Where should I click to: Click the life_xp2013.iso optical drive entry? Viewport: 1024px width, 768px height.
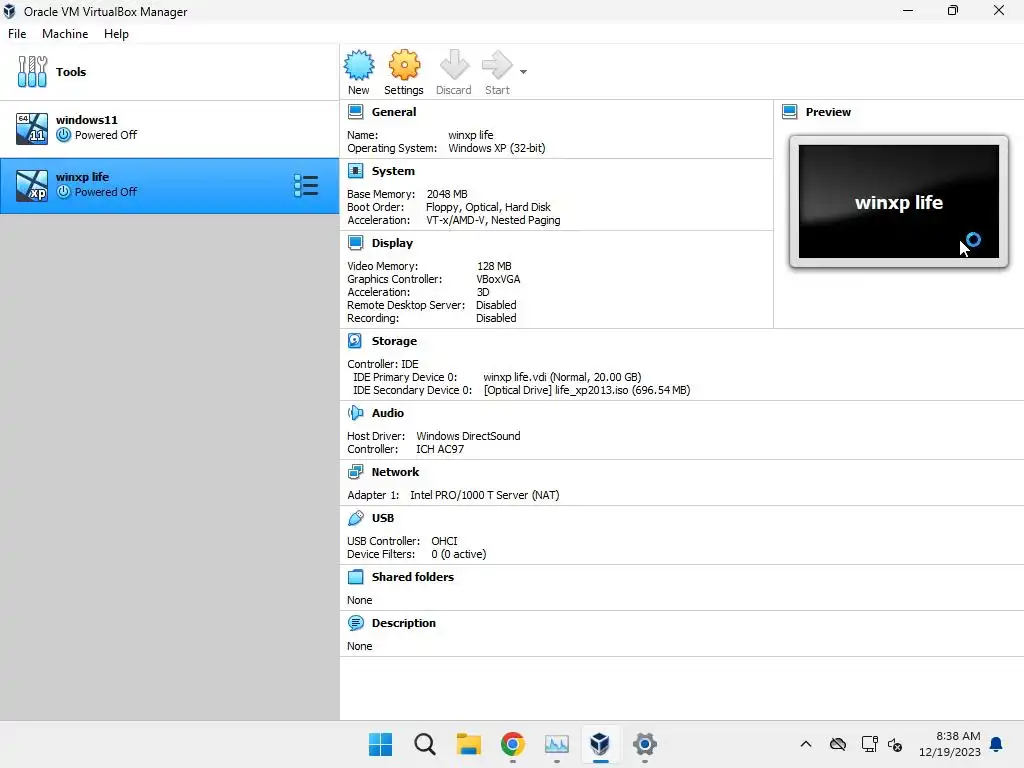coord(586,390)
